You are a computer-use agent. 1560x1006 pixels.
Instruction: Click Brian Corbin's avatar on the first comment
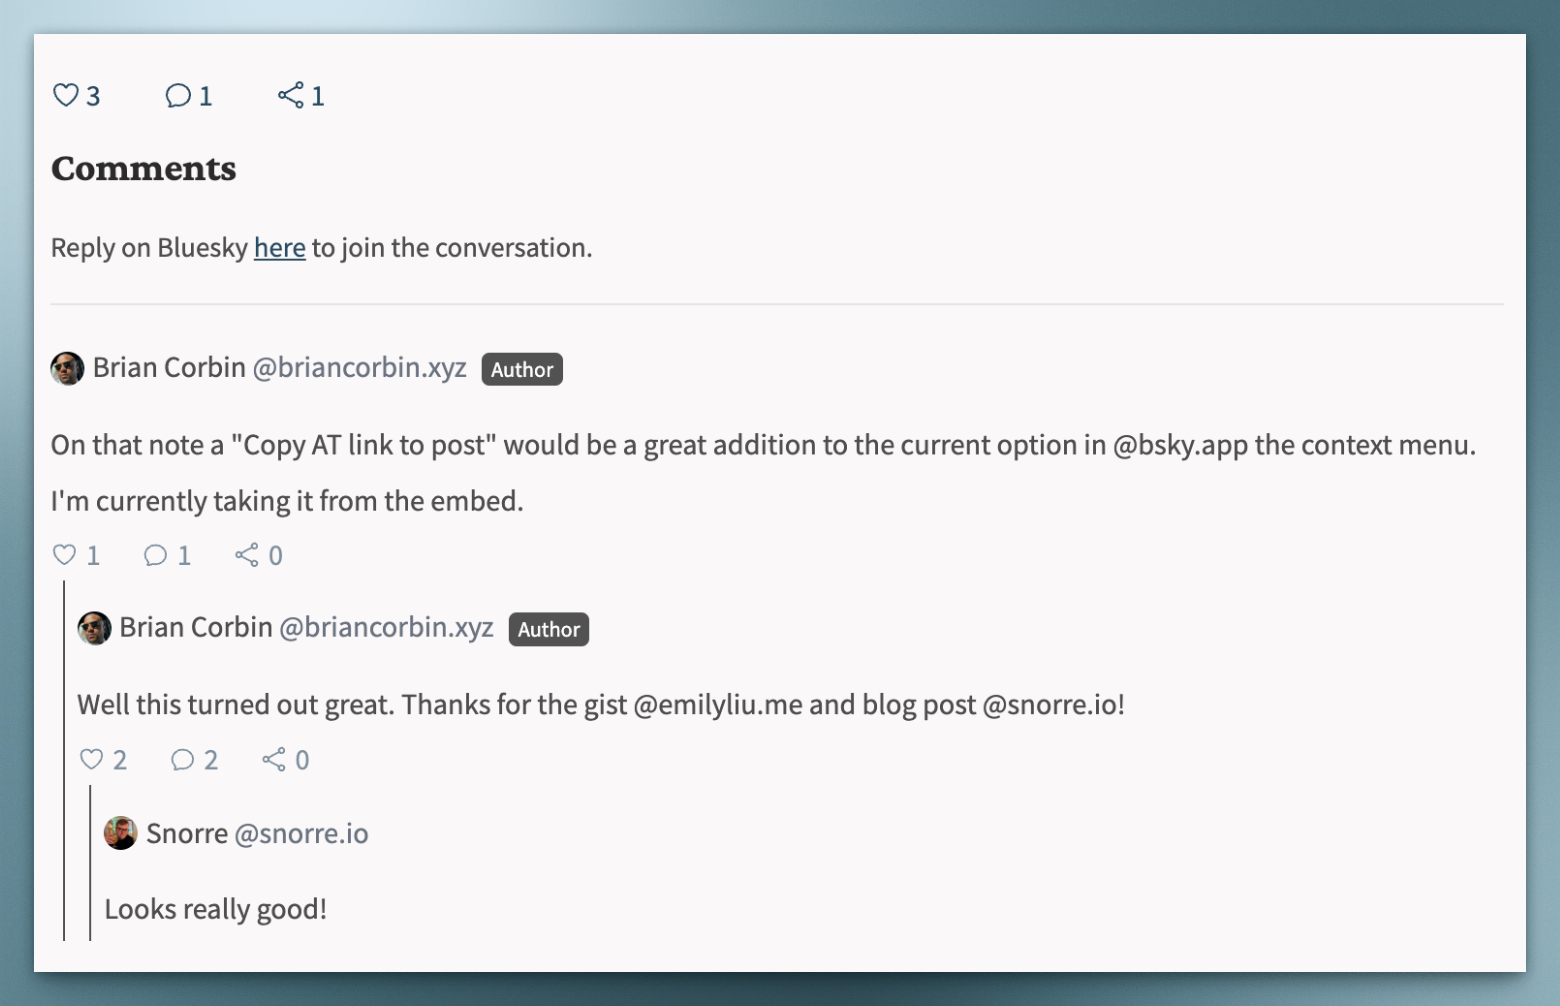coord(68,368)
